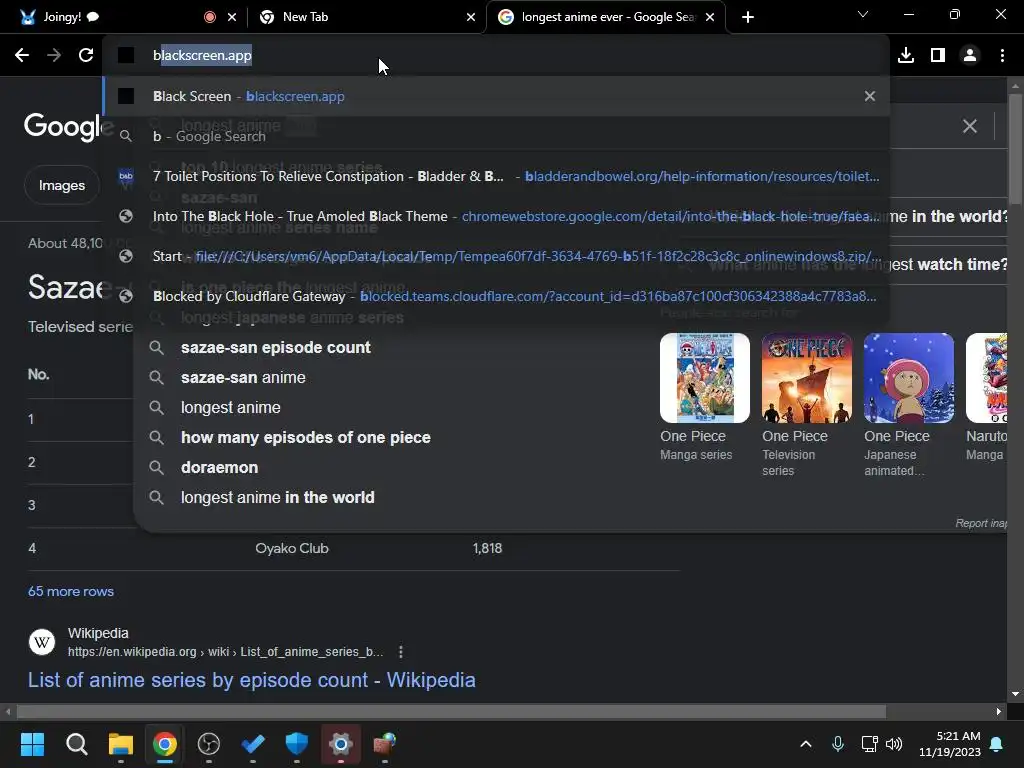Open 'List of anime series by episode count' result
The height and width of the screenshot is (768, 1024).
251,680
